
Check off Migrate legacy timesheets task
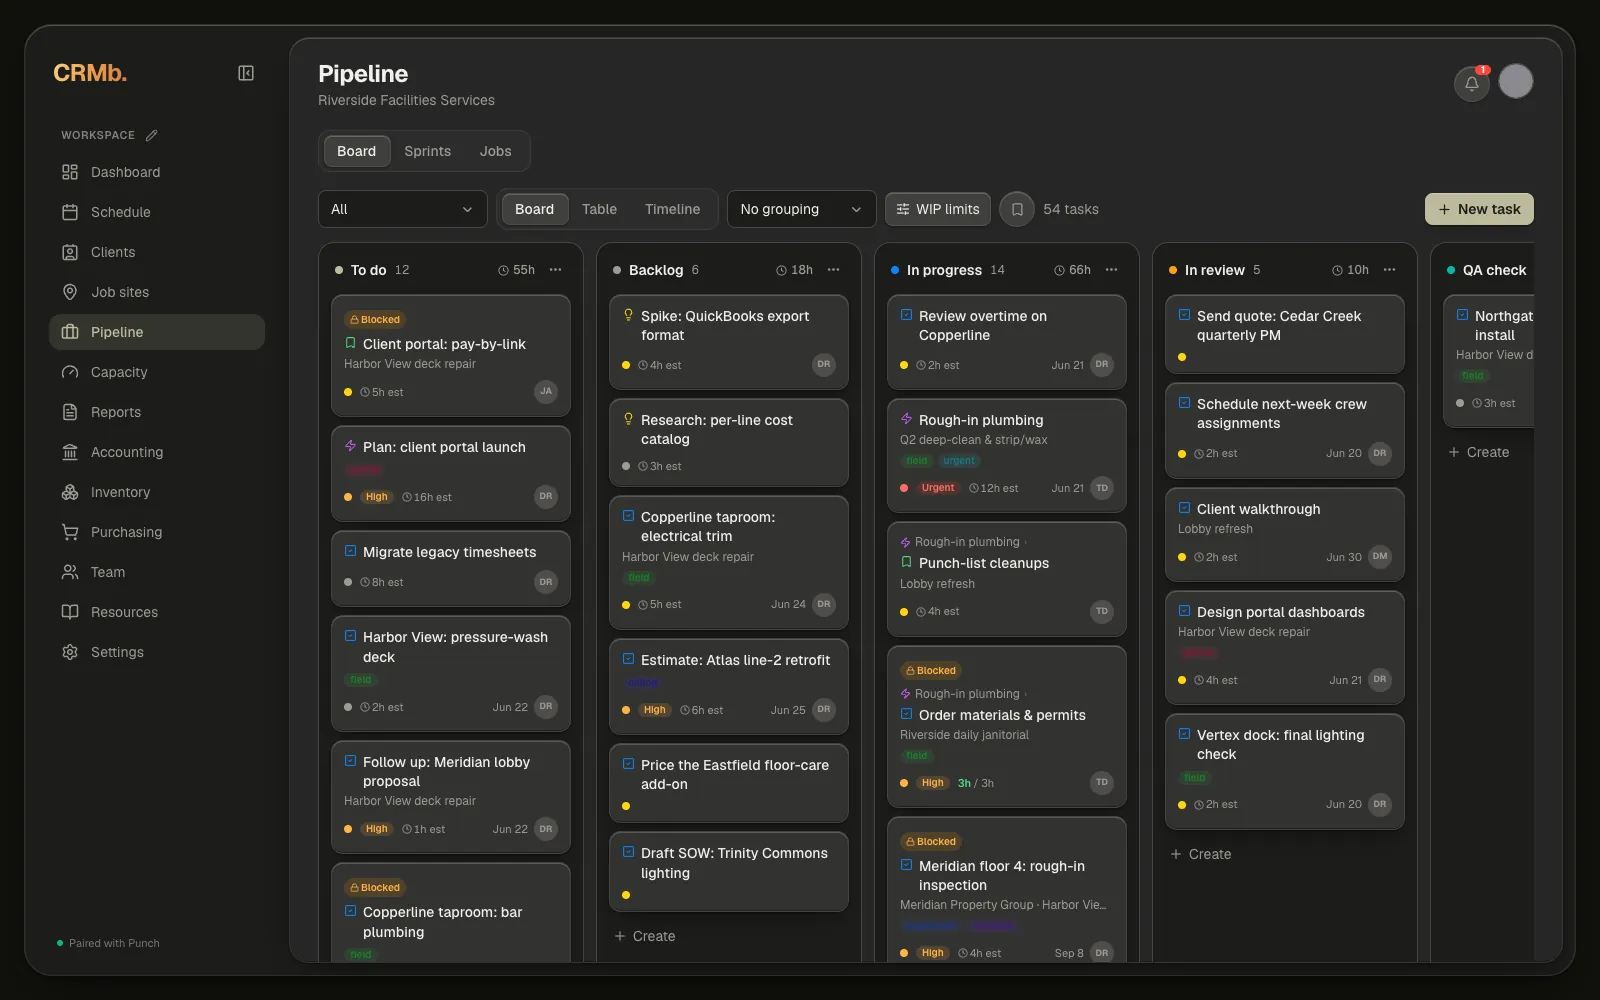pos(350,551)
